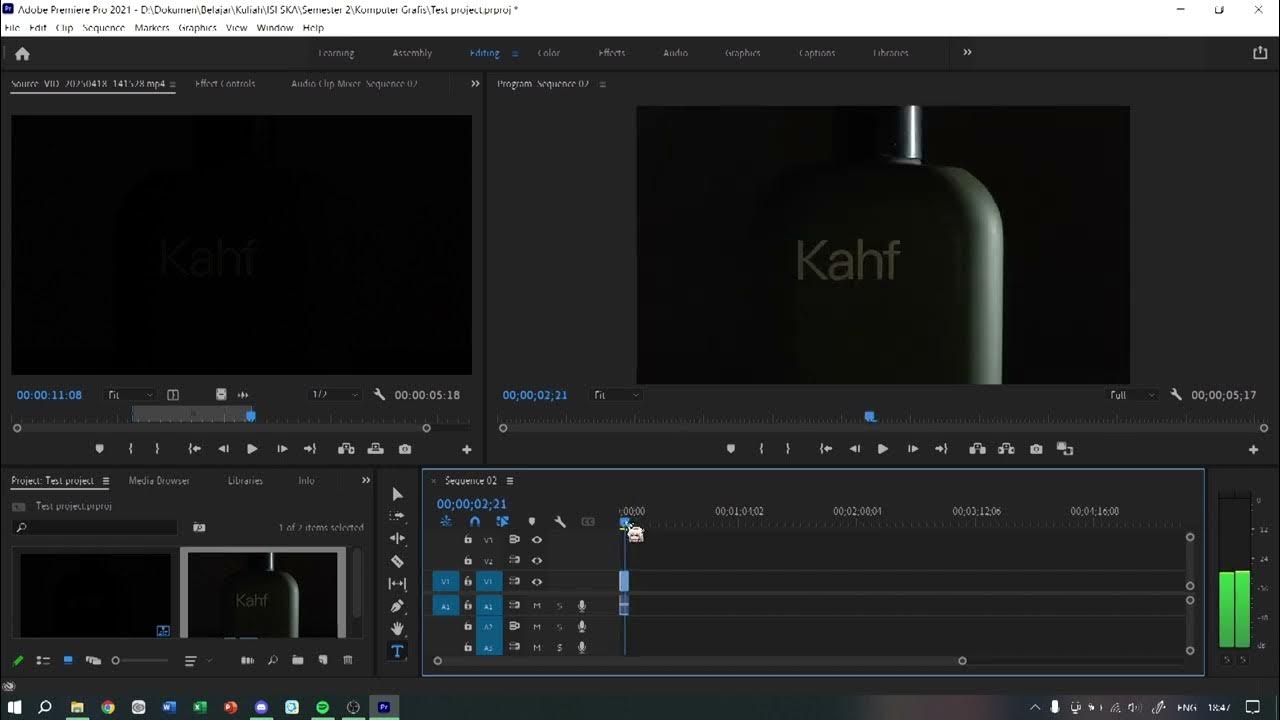Open Sort Icons dropdown in Project panel
Viewport: 1280px width, 720px height.
coord(198,660)
